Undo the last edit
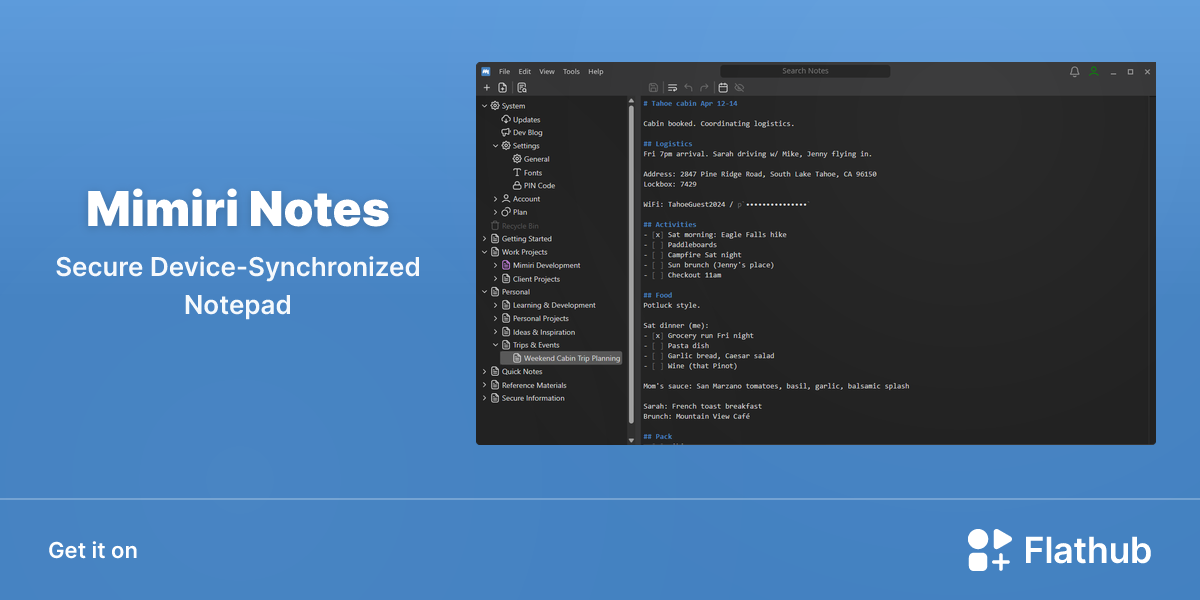This screenshot has width=1200, height=600. [x=689, y=88]
